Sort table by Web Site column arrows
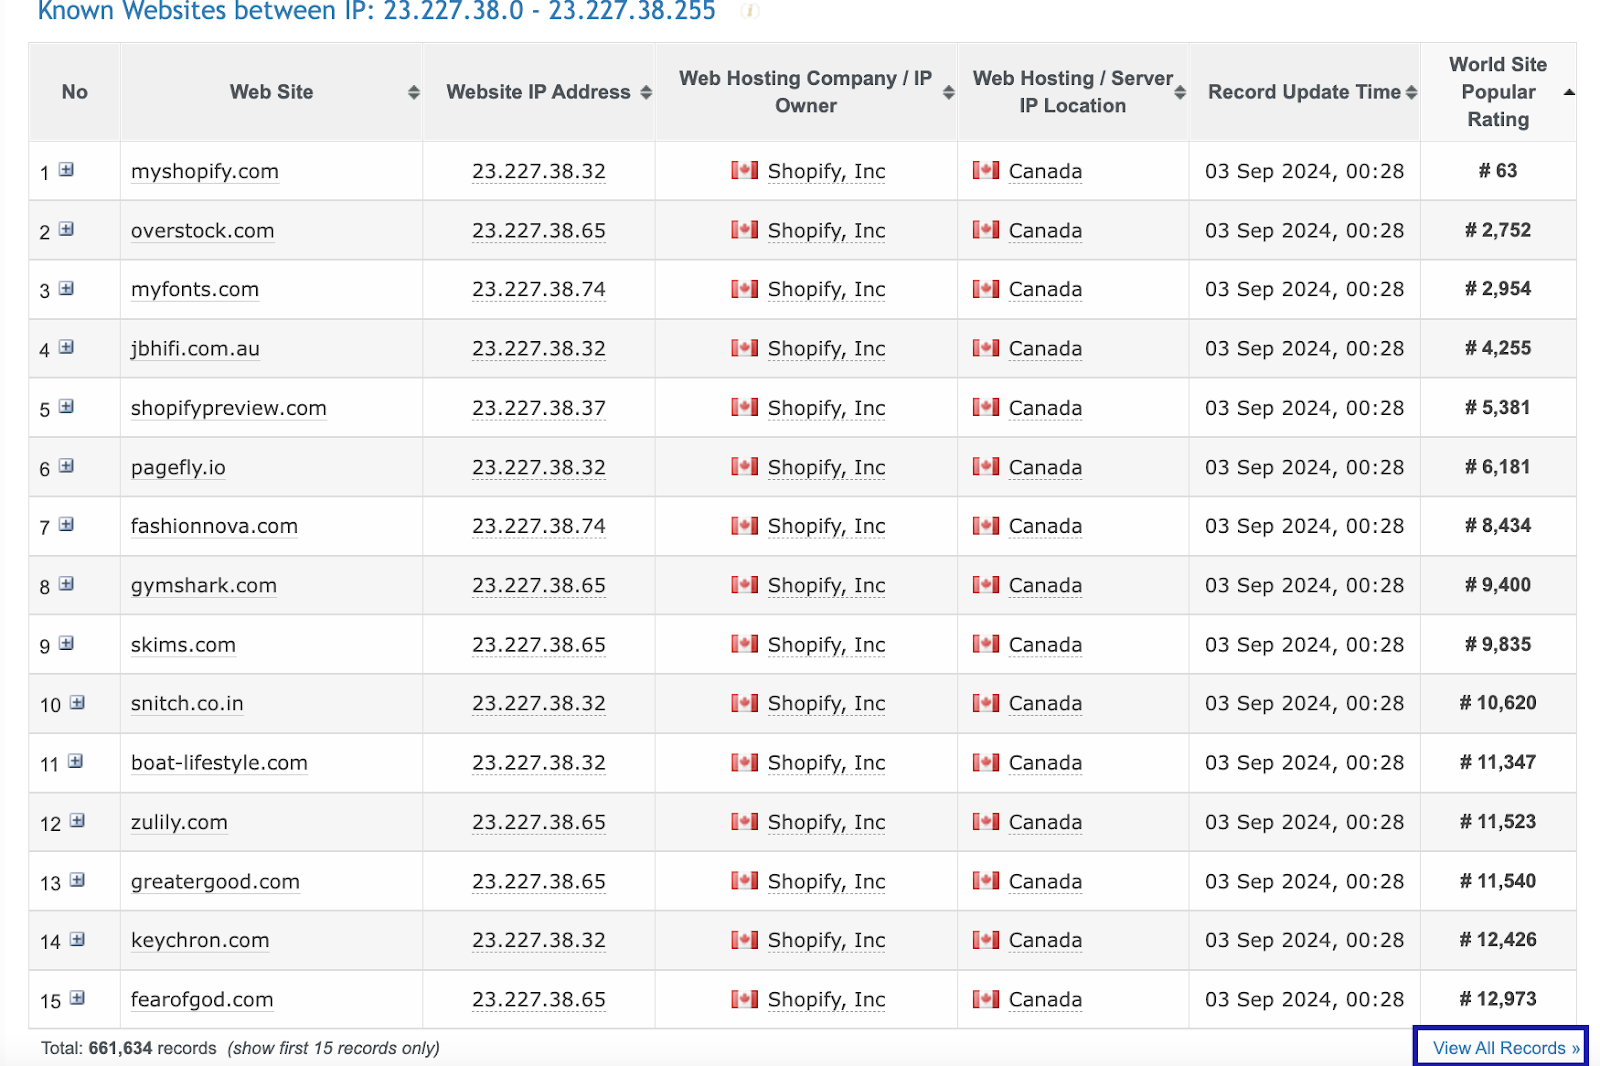The image size is (1600, 1066). [413, 92]
